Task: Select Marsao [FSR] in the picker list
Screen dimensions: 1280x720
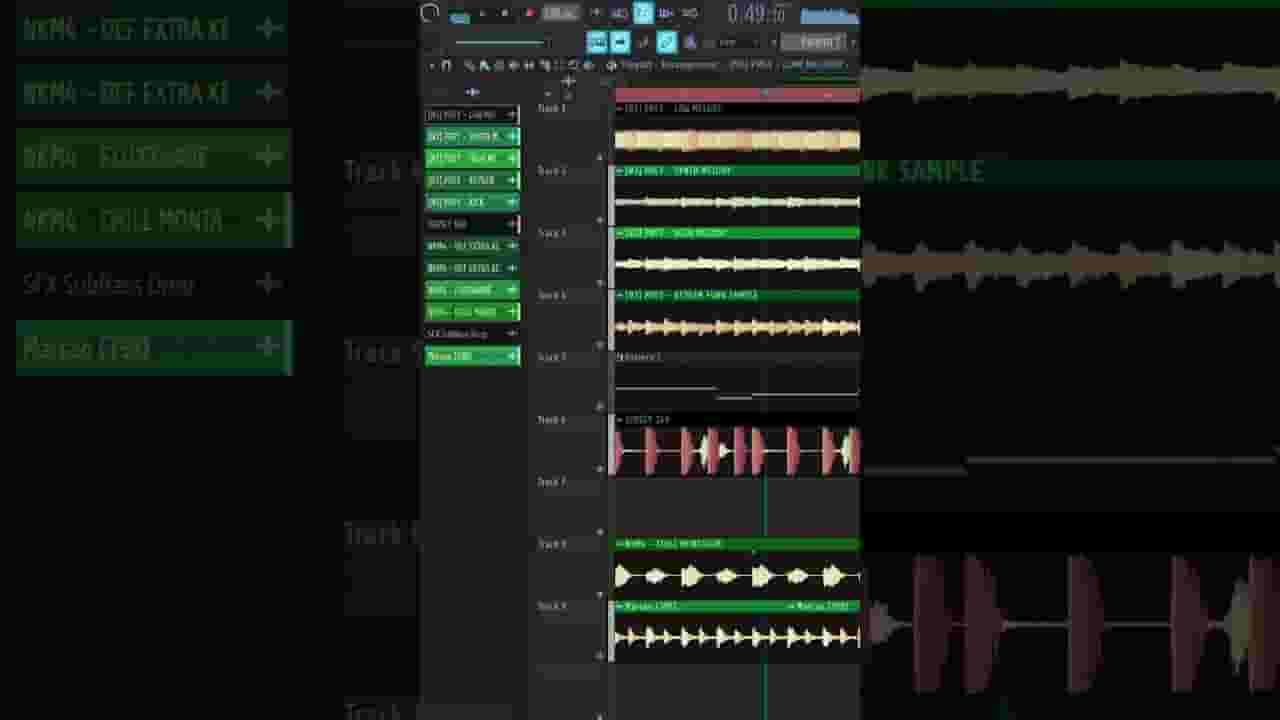Action: 472,356
